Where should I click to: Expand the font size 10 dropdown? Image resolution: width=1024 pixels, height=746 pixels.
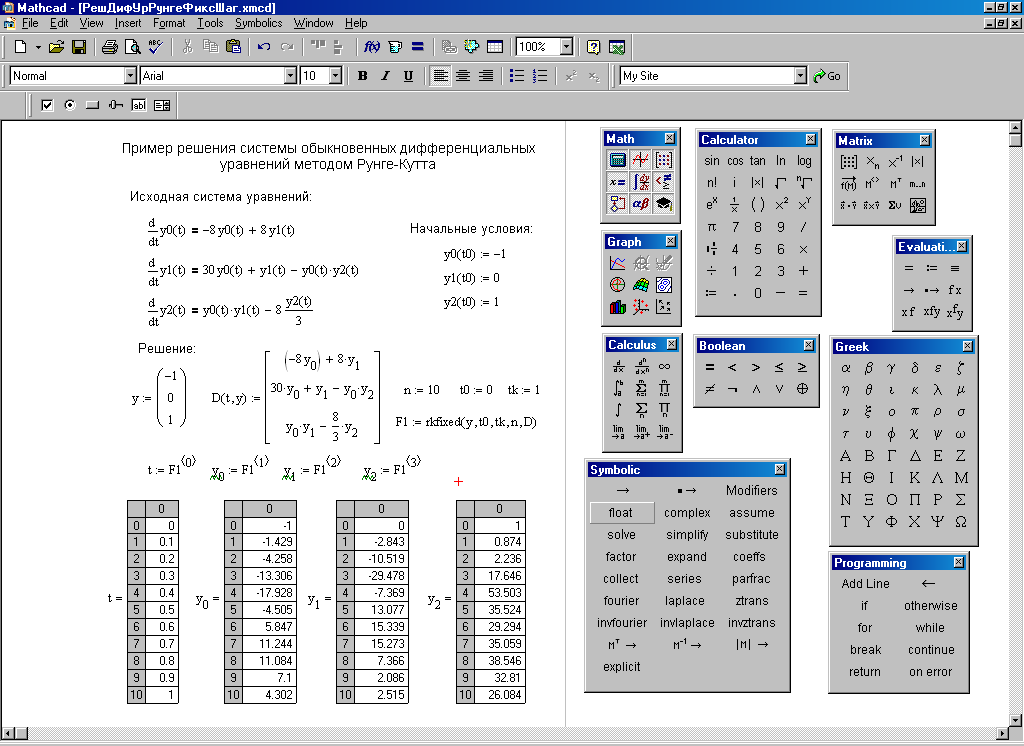(336, 76)
